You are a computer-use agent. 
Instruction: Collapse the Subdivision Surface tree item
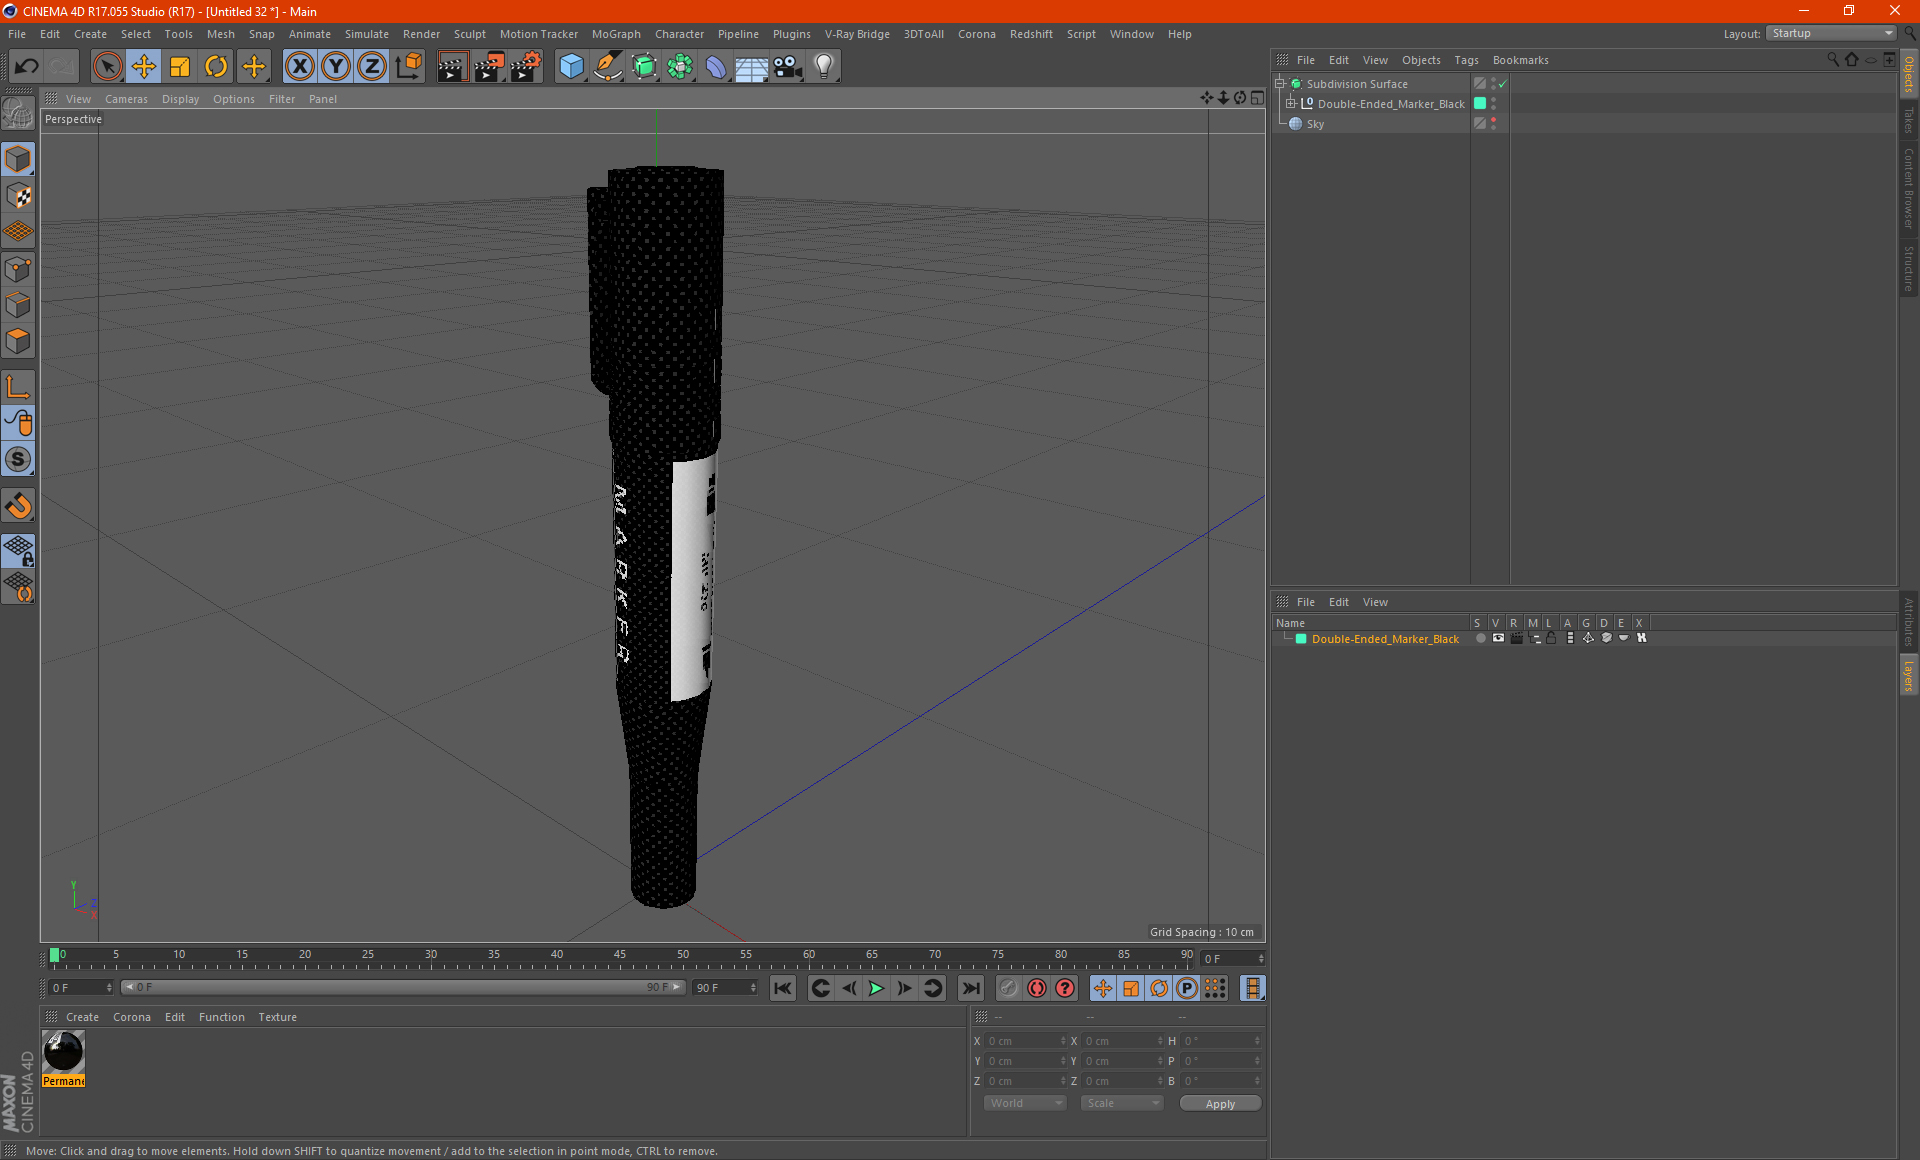point(1280,84)
